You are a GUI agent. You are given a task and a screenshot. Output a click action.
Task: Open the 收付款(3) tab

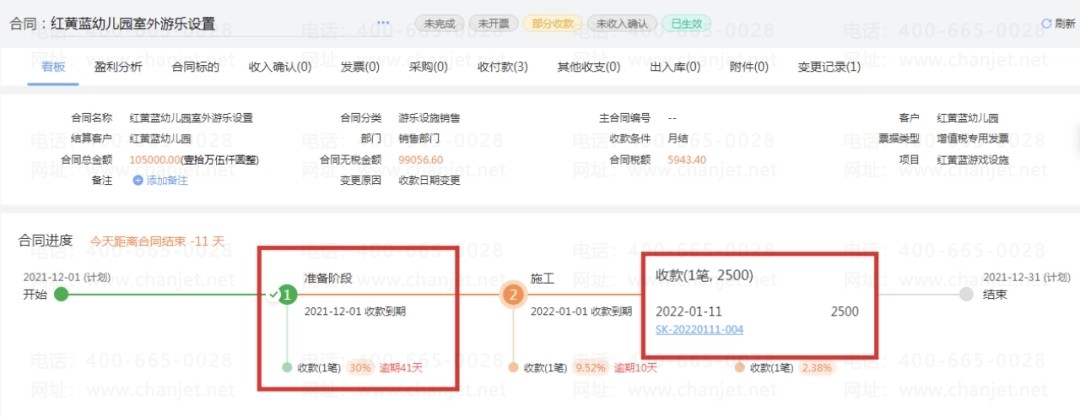(502, 67)
